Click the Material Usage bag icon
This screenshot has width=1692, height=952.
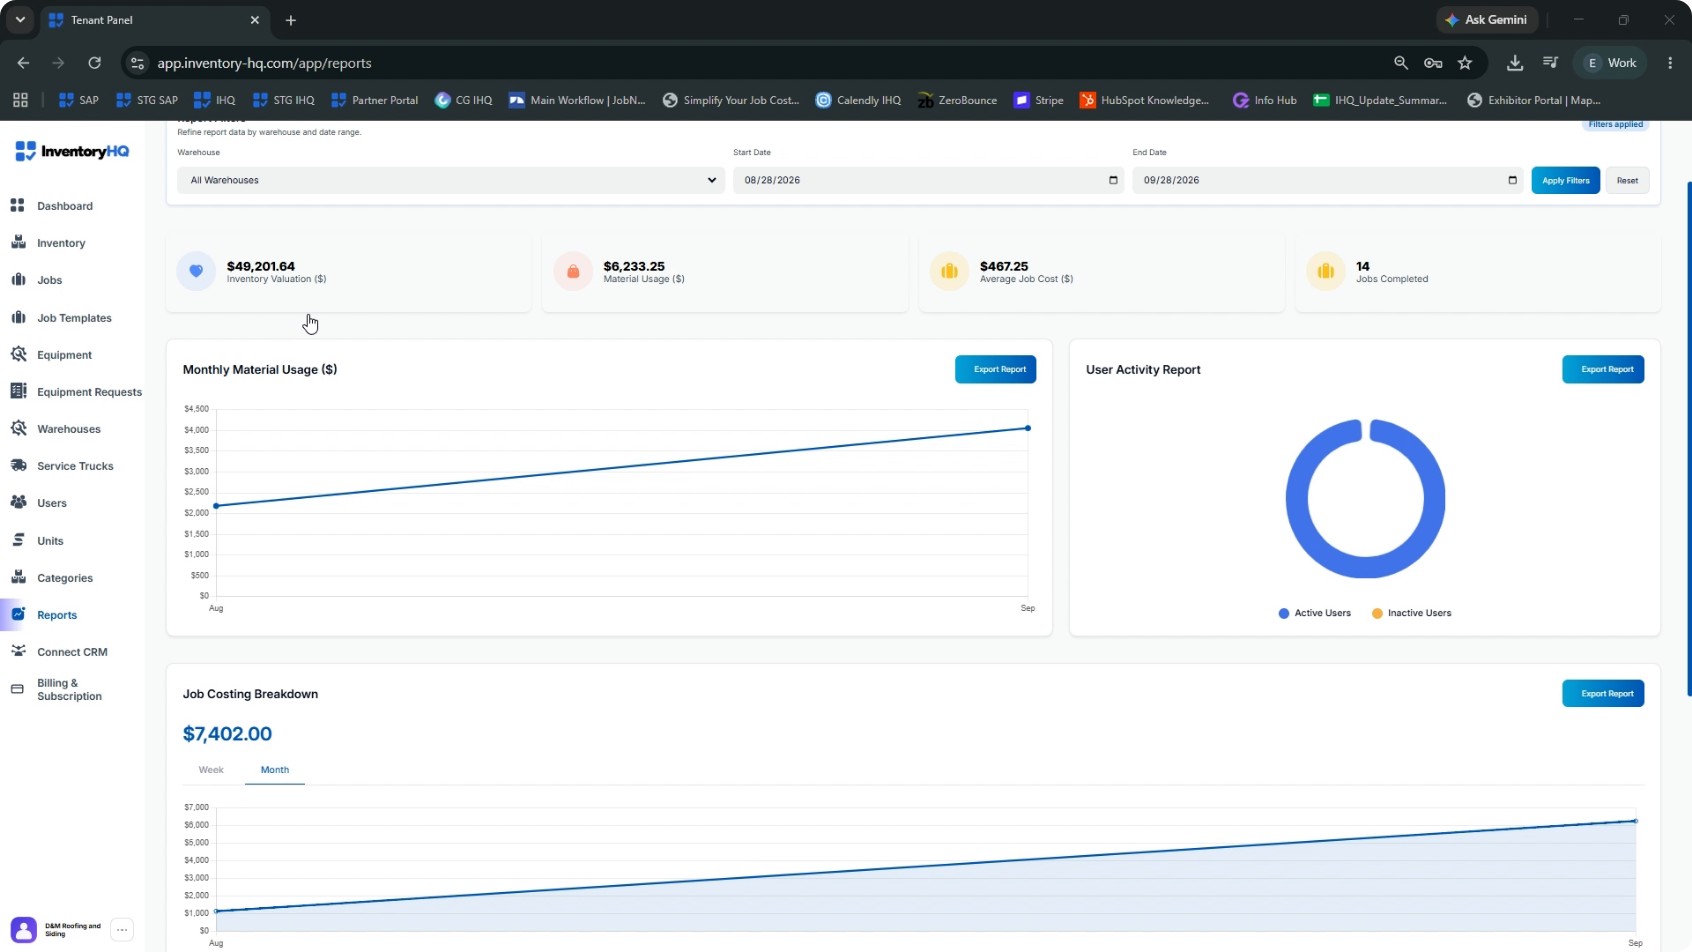coord(573,271)
